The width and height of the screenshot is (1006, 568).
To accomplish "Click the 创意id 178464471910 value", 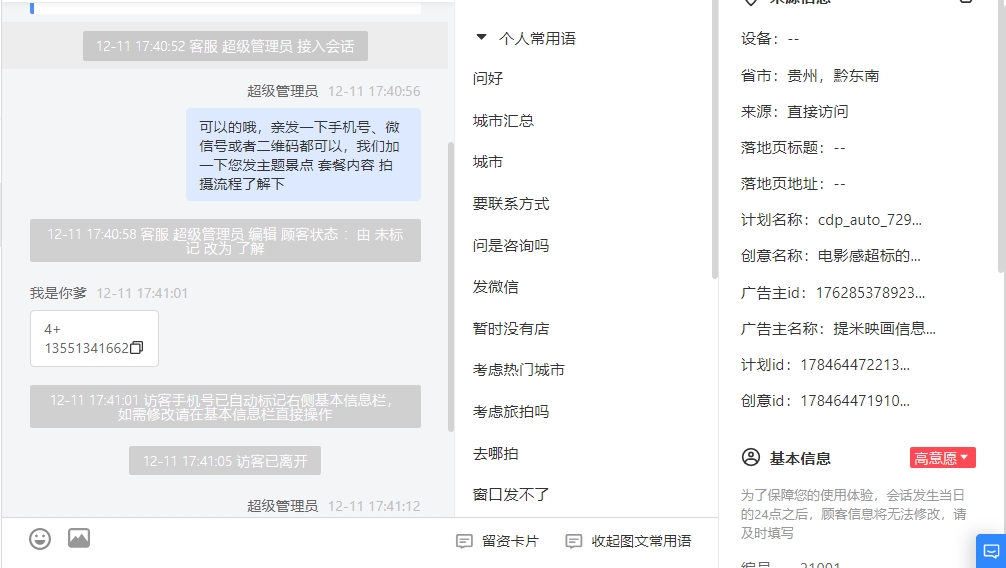I will 855,401.
